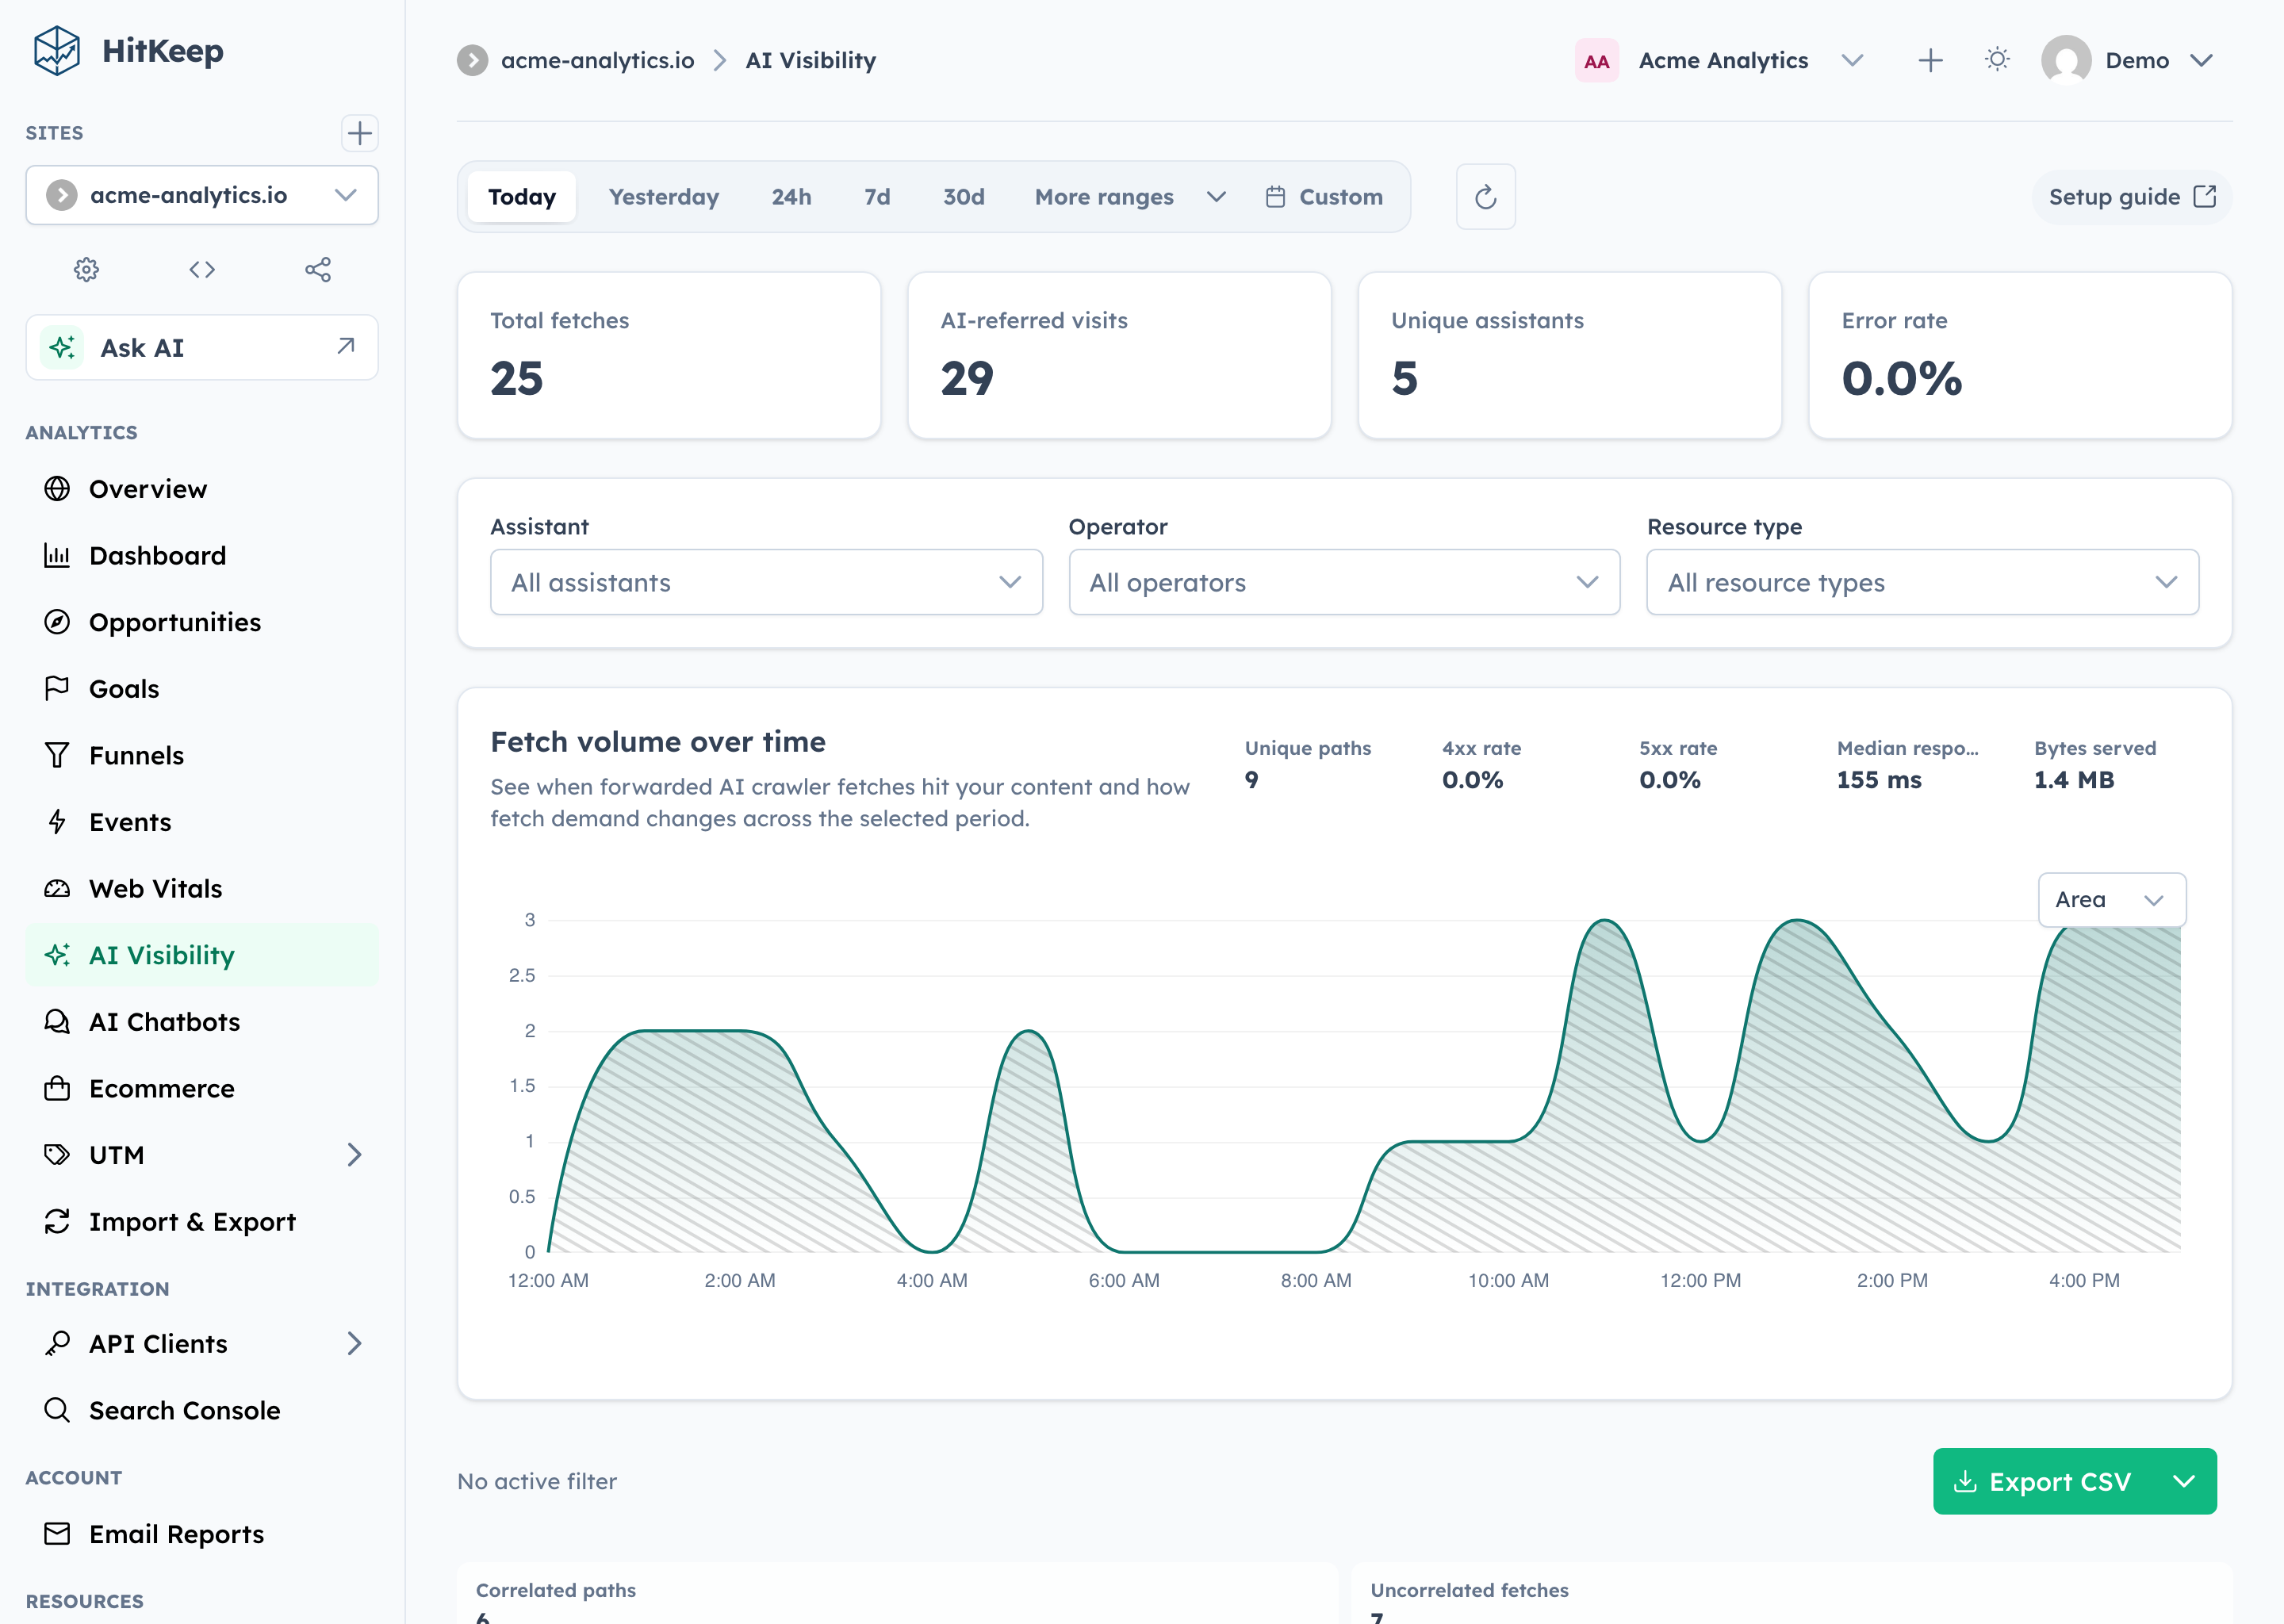Add a new site with the plus button
This screenshot has height=1624, width=2284.
(359, 133)
